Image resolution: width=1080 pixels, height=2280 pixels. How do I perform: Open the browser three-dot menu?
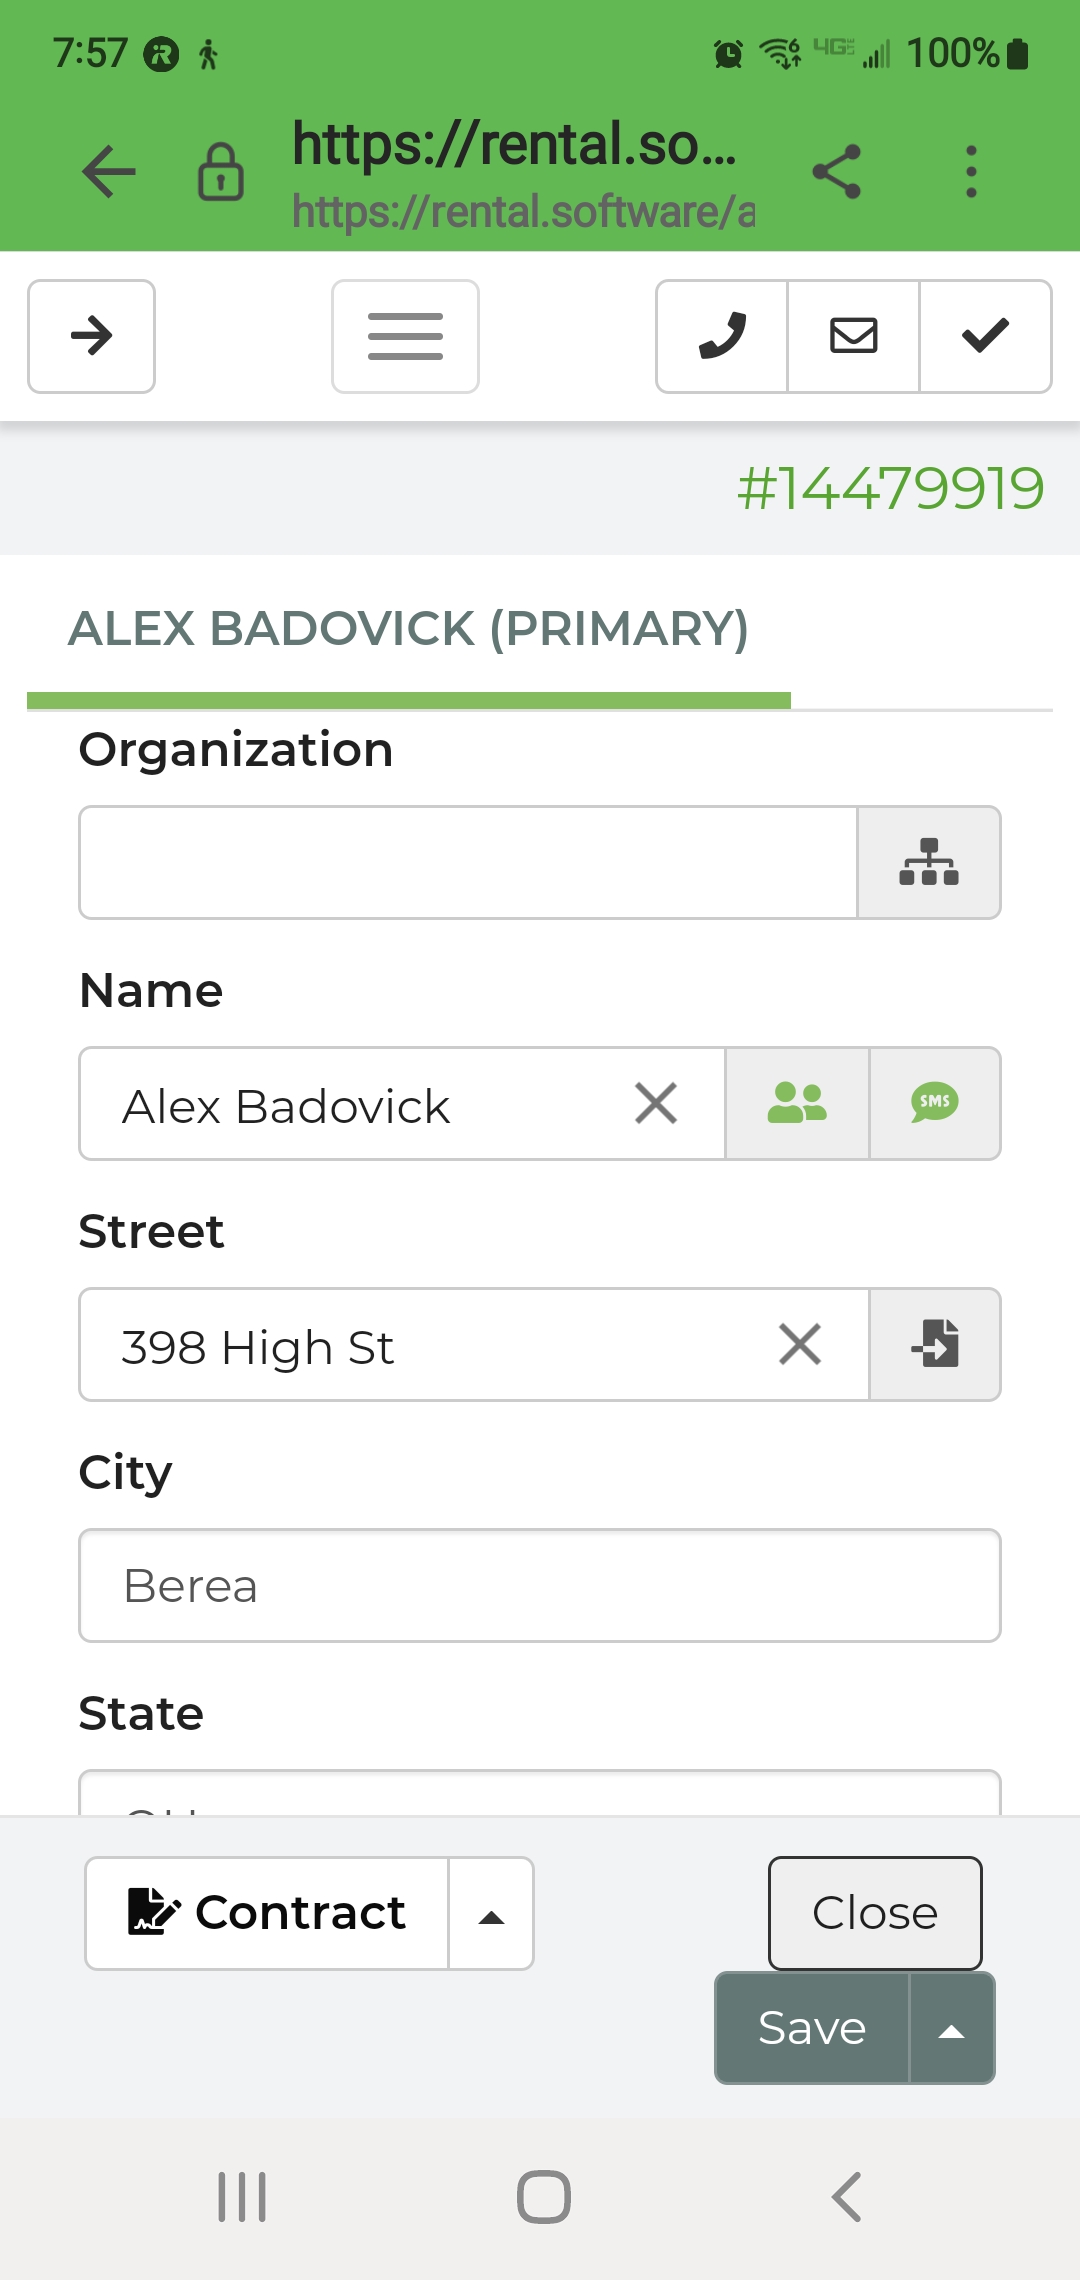[x=971, y=172]
